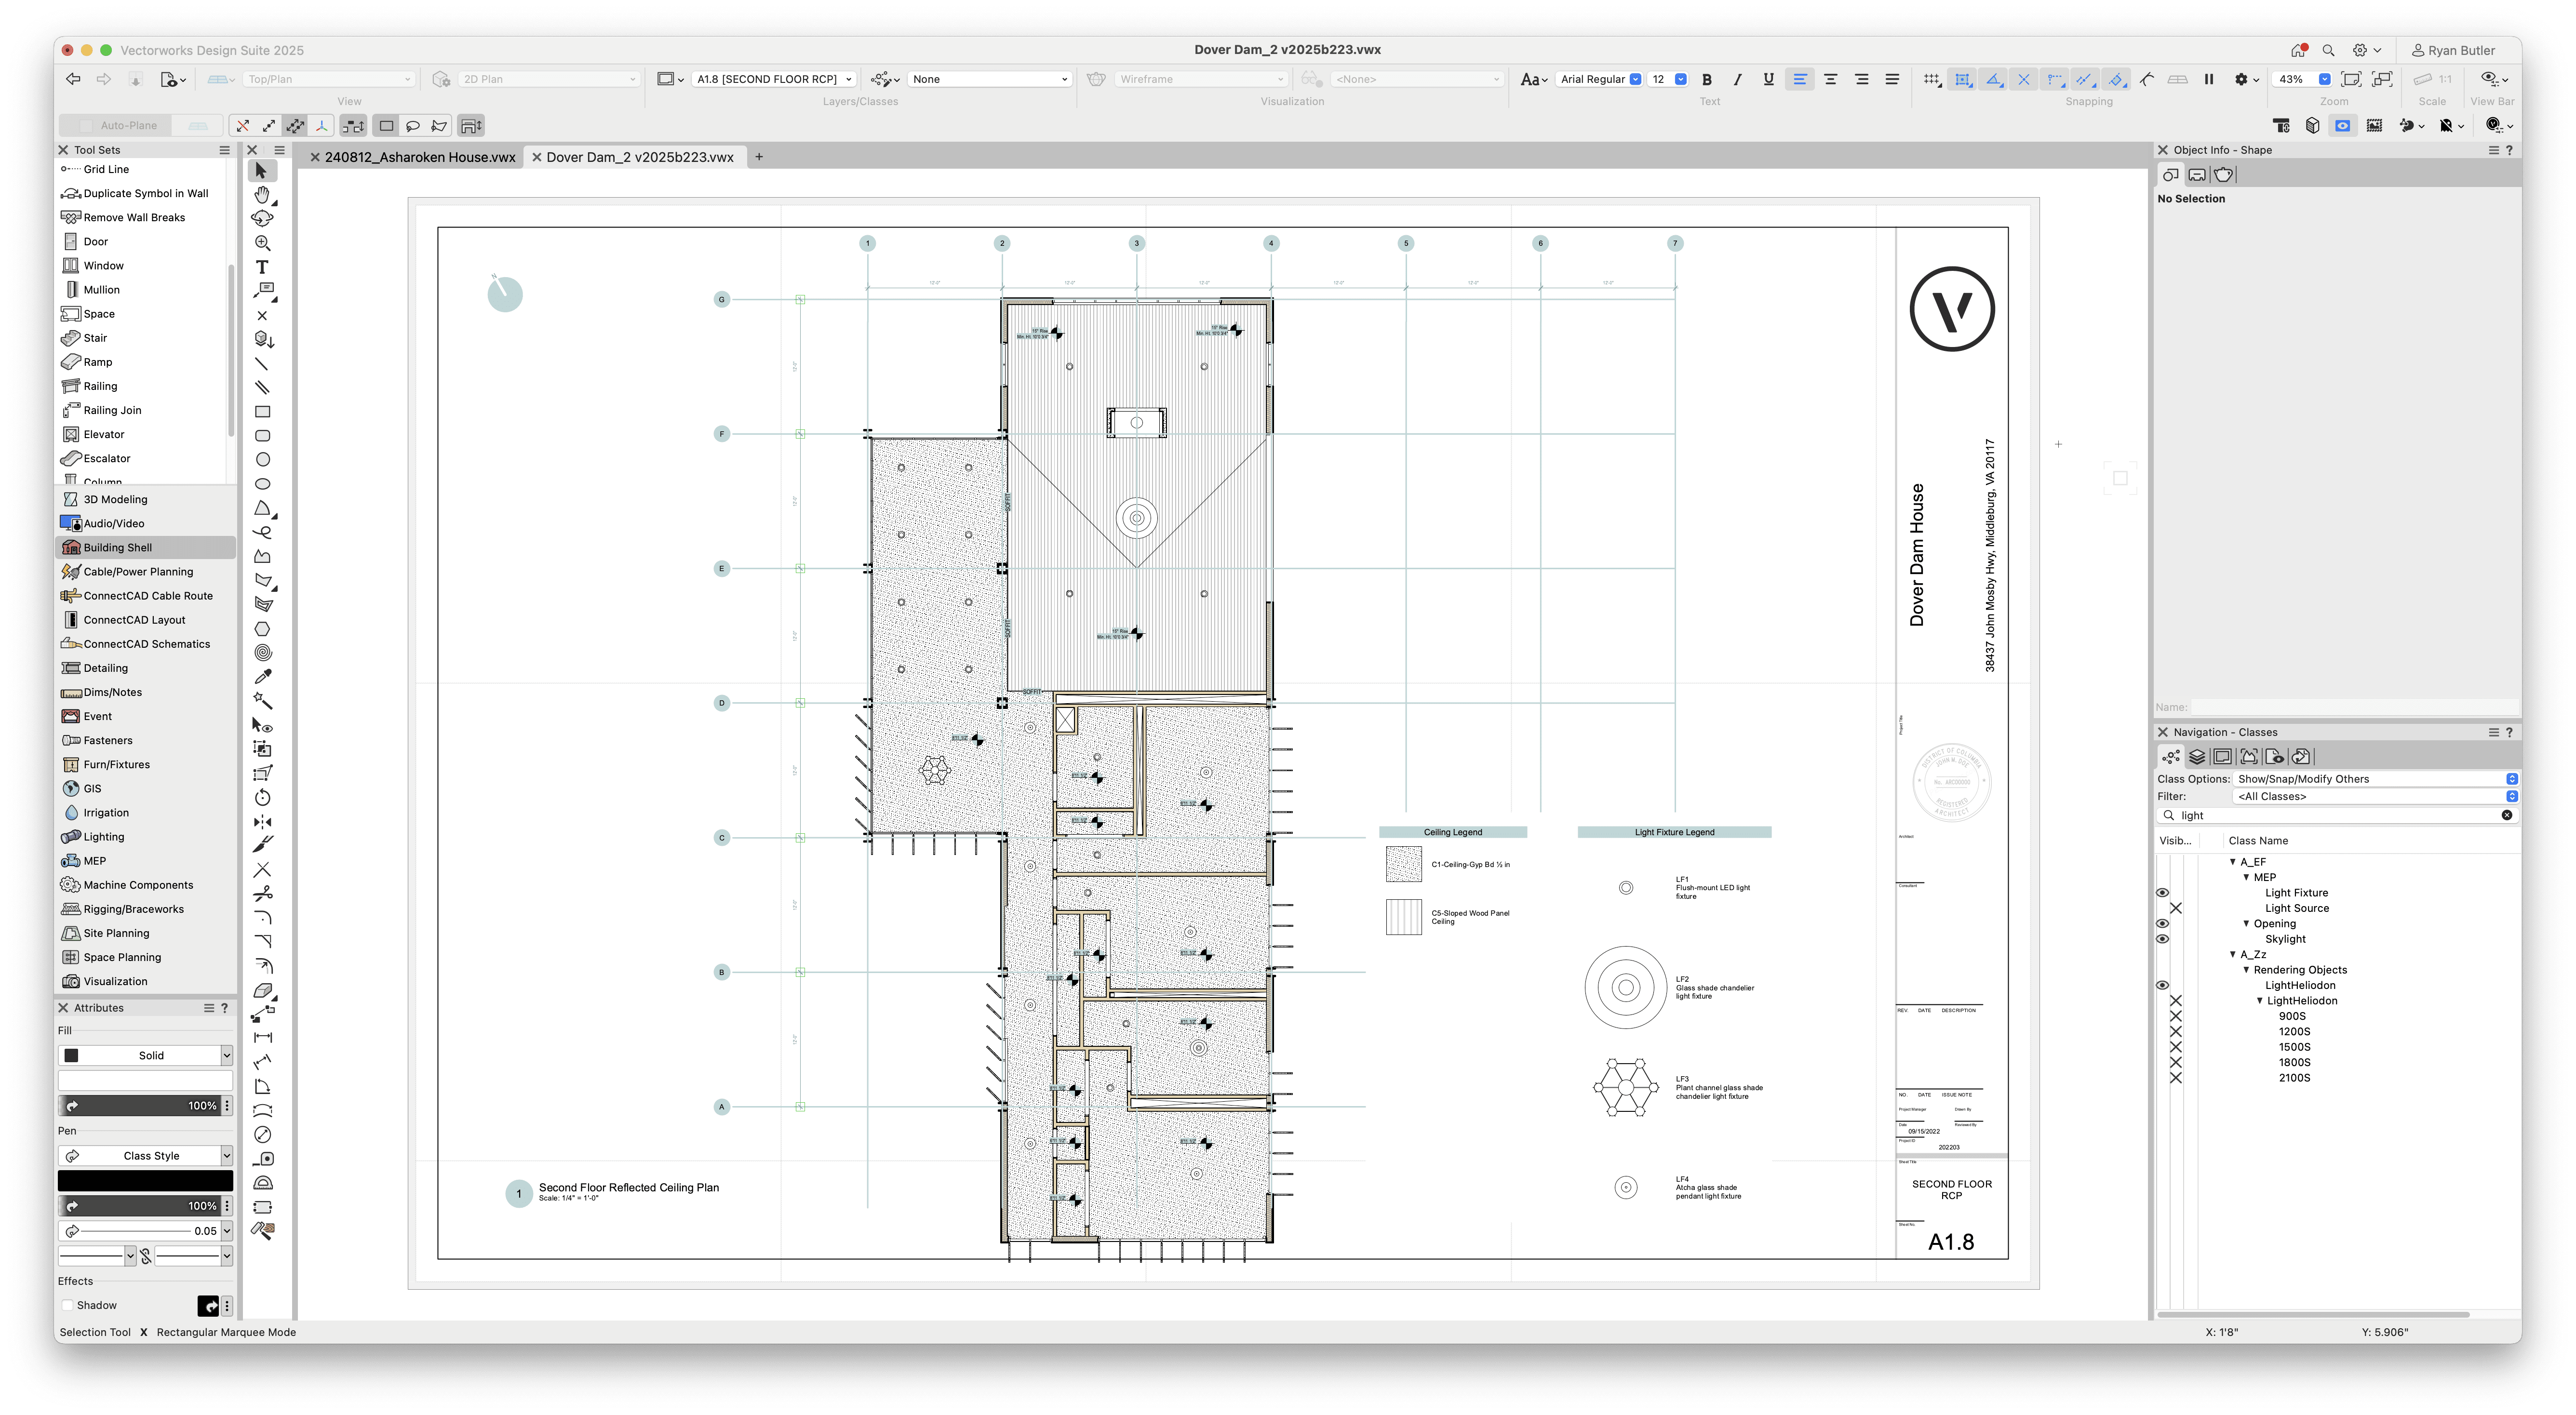Image resolution: width=2576 pixels, height=1415 pixels.
Task: Enable the Shadow effect checkbox
Action: [x=68, y=1305]
